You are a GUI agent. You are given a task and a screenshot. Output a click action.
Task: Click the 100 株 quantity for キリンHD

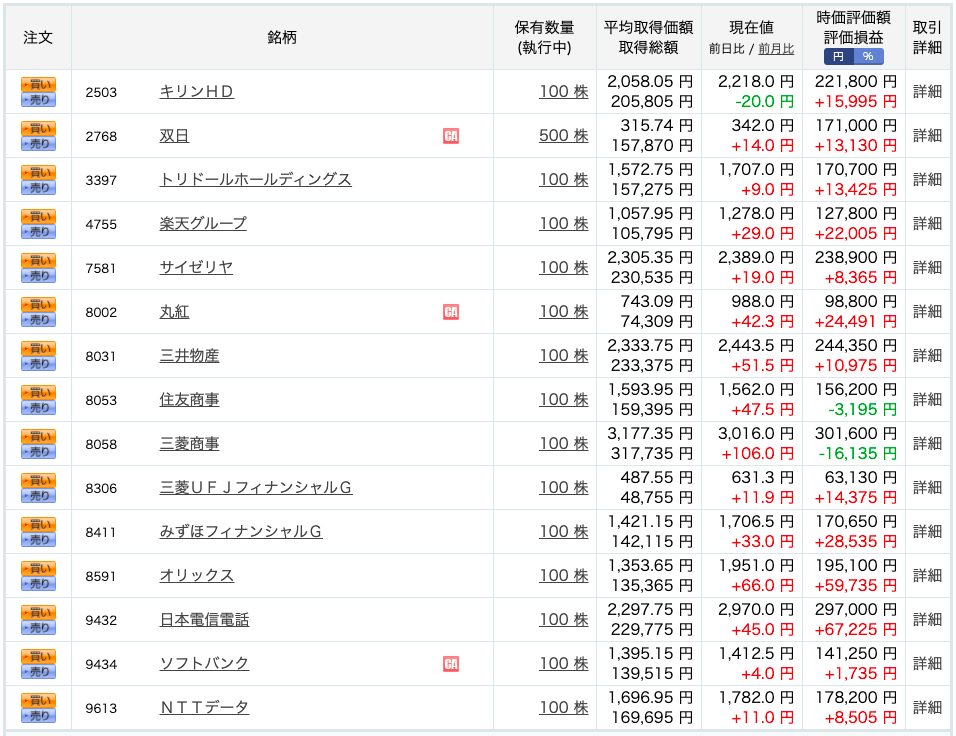pos(563,91)
